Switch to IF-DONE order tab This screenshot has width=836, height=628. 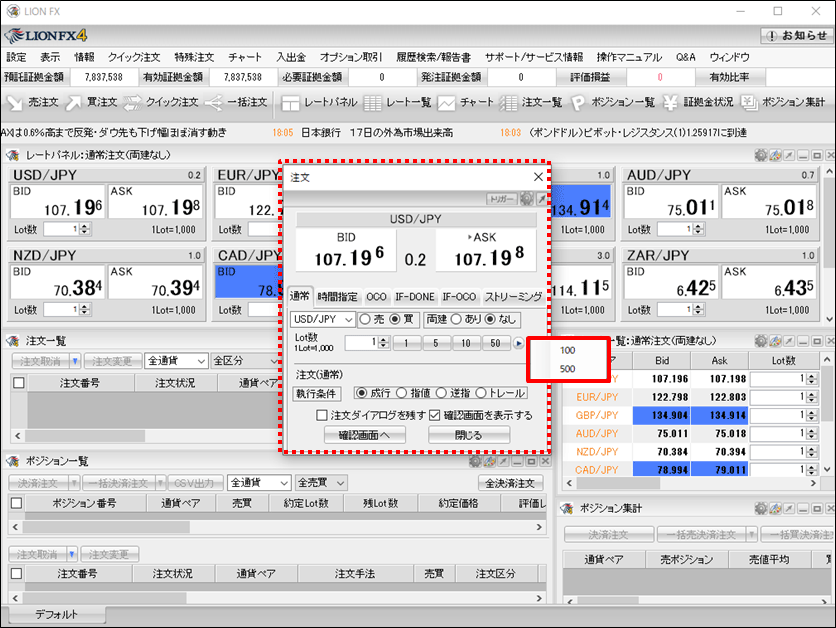pyautogui.click(x=414, y=296)
